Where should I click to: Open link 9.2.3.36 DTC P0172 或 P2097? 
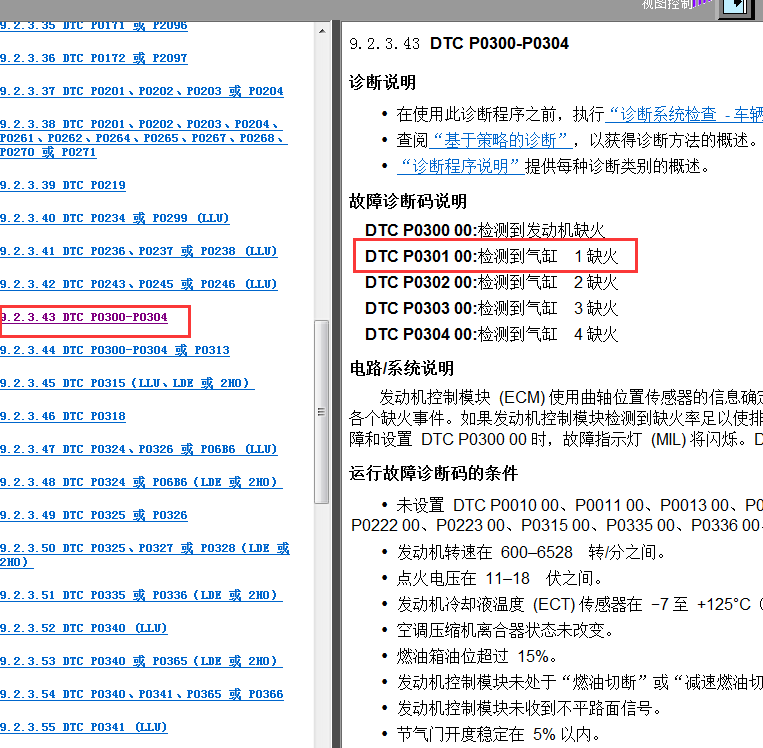(x=93, y=58)
